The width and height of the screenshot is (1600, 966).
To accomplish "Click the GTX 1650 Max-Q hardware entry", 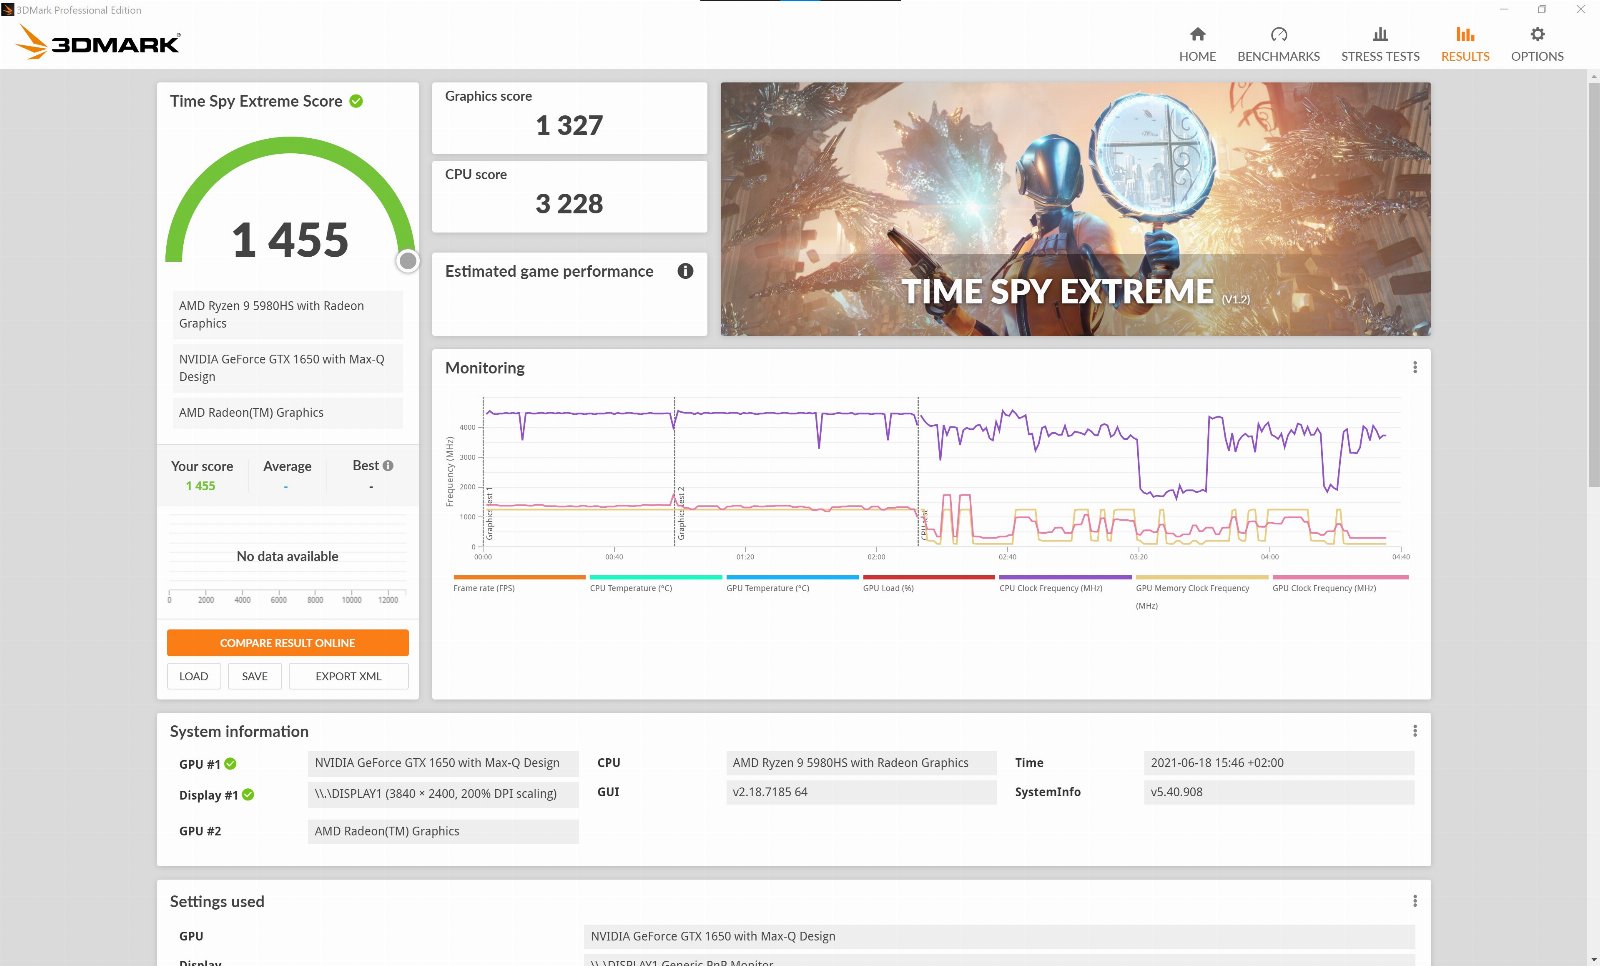I will click(287, 368).
